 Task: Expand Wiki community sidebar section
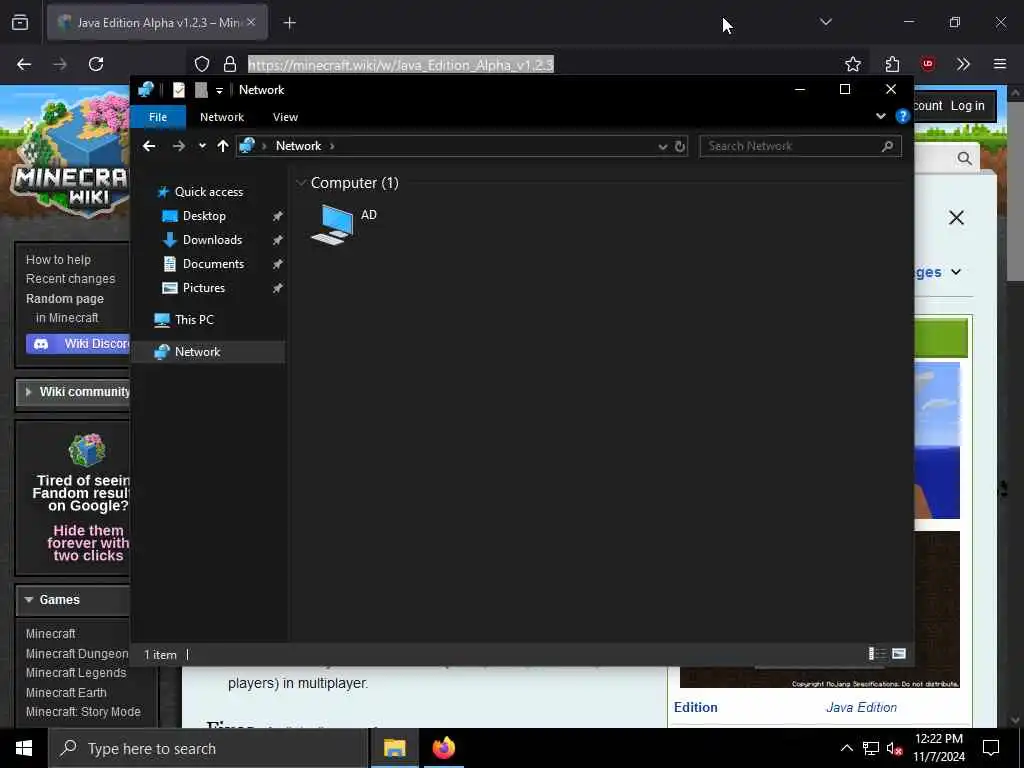[x=73, y=392]
